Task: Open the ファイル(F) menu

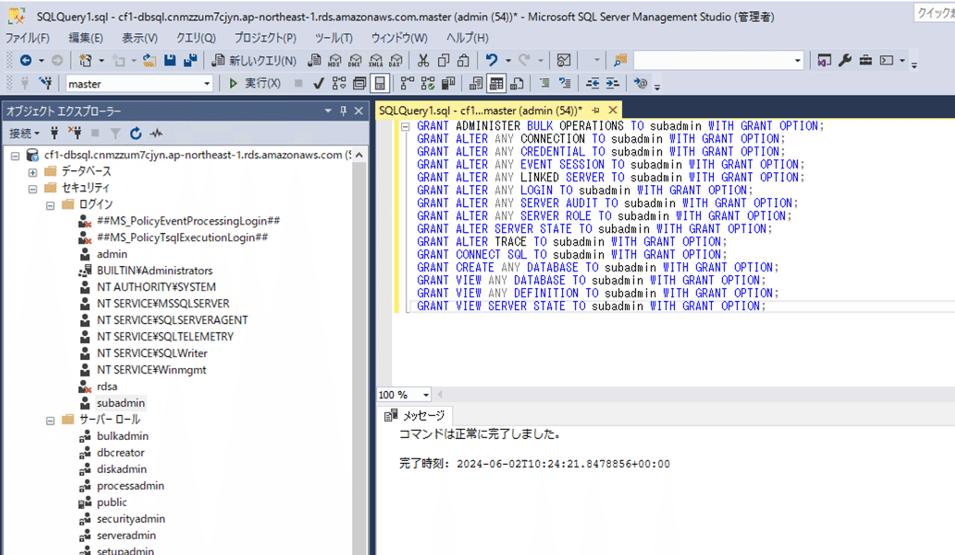Action: click(27, 38)
